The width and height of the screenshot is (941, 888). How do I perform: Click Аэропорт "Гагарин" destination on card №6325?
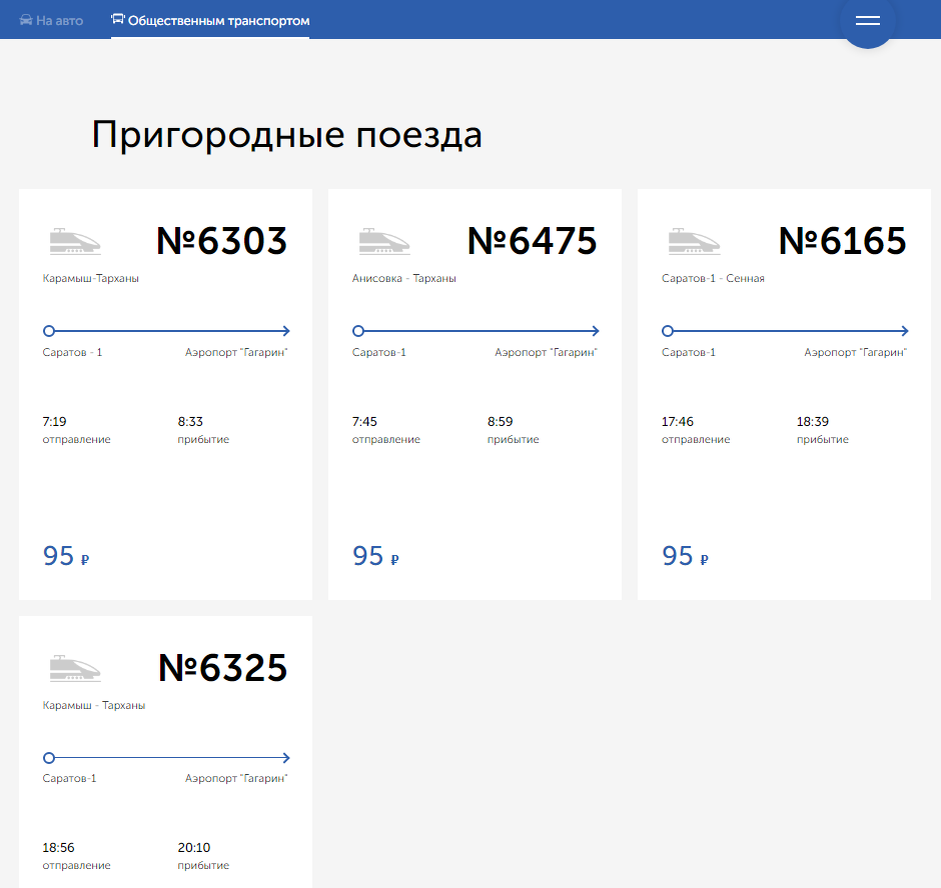click(236, 778)
